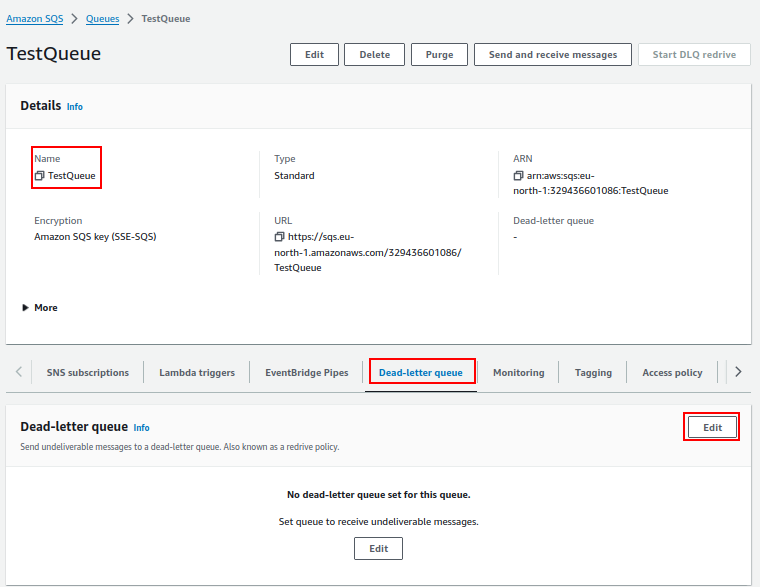Edit dead-letter queue from the section header
Image resolution: width=760 pixels, height=587 pixels.
tap(712, 427)
